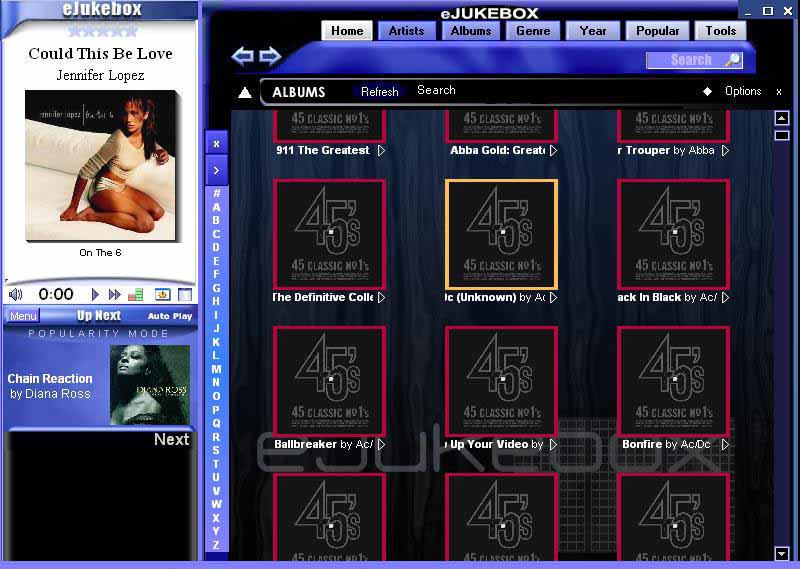Screen dimensions: 800x569
Task: Click the x button above the alphabet index
Action: coord(216,144)
